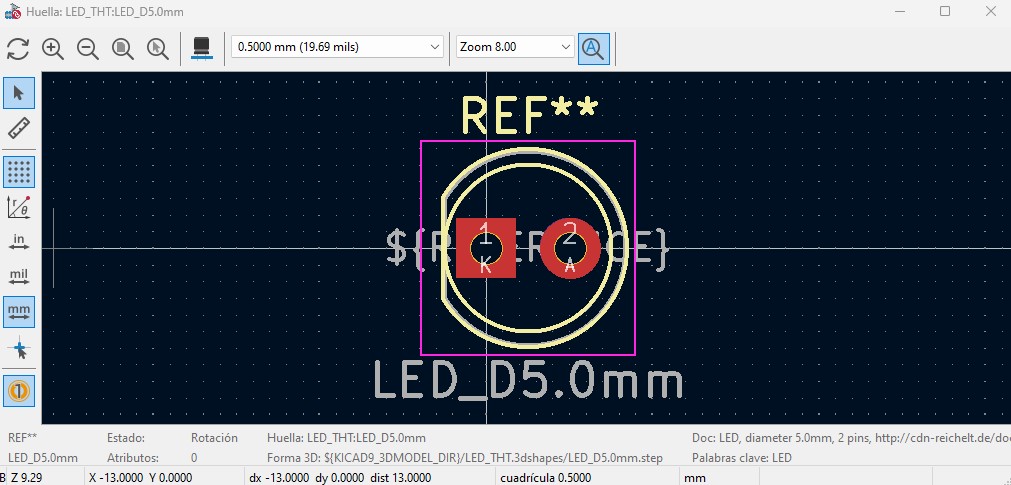Select the arrow selection tool
Image resolution: width=1011 pixels, height=485 pixels.
[x=19, y=94]
